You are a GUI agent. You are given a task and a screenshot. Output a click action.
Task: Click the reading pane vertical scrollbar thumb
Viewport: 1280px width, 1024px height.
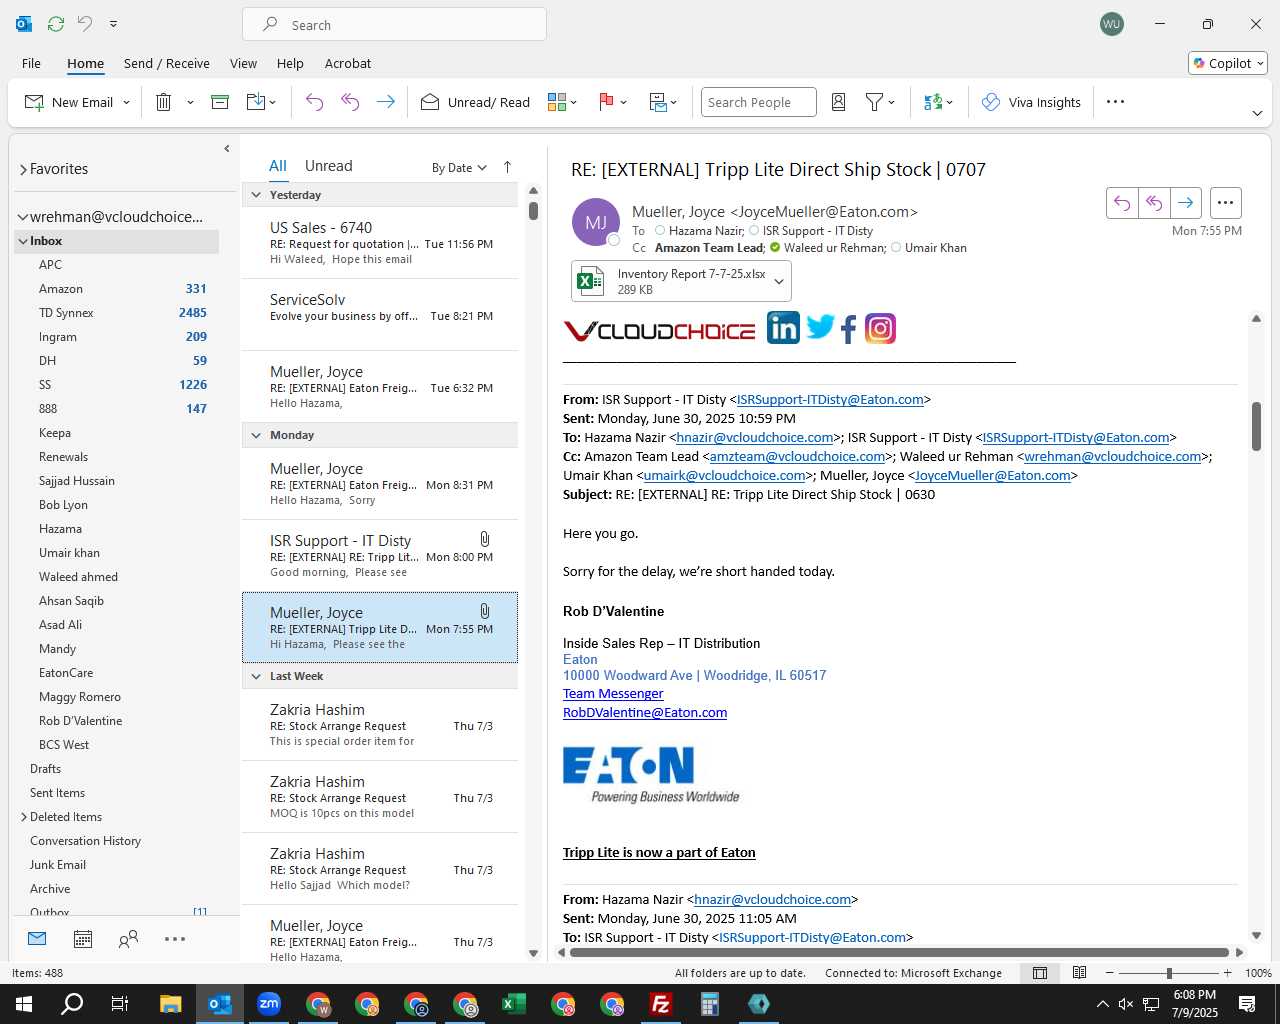[x=1257, y=427]
